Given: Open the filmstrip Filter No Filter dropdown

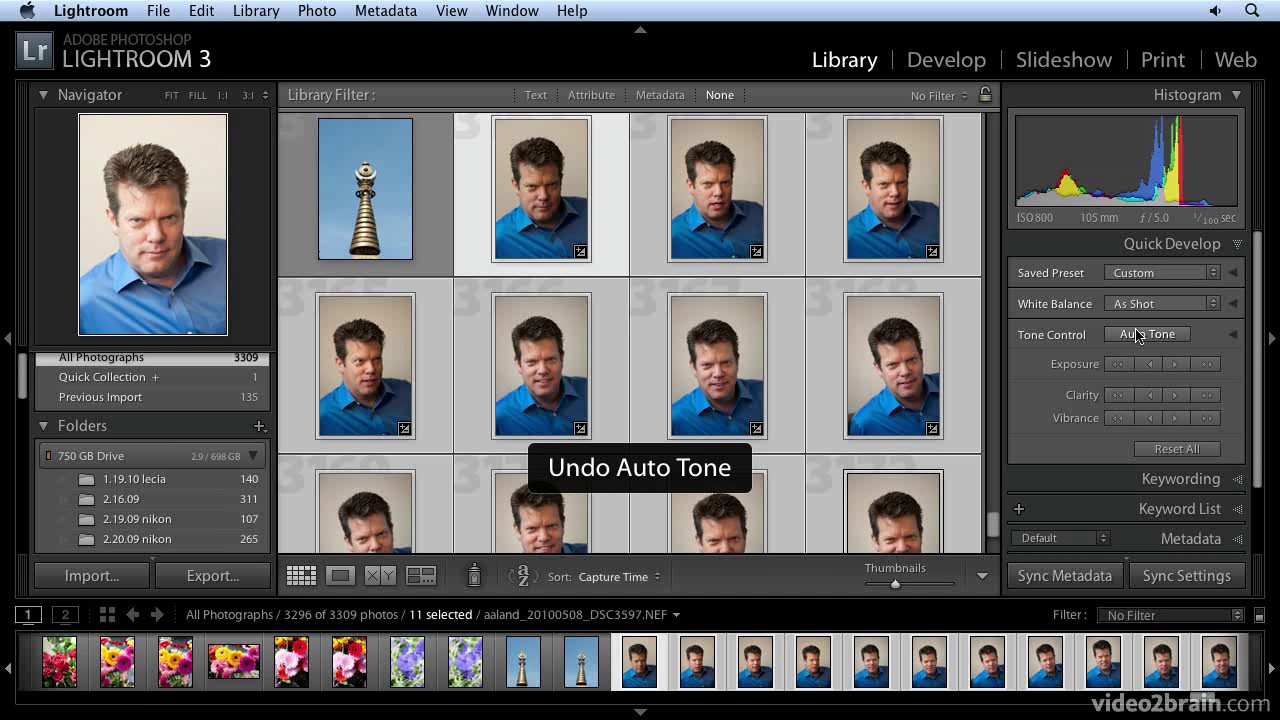Looking at the screenshot, I should 1170,616.
